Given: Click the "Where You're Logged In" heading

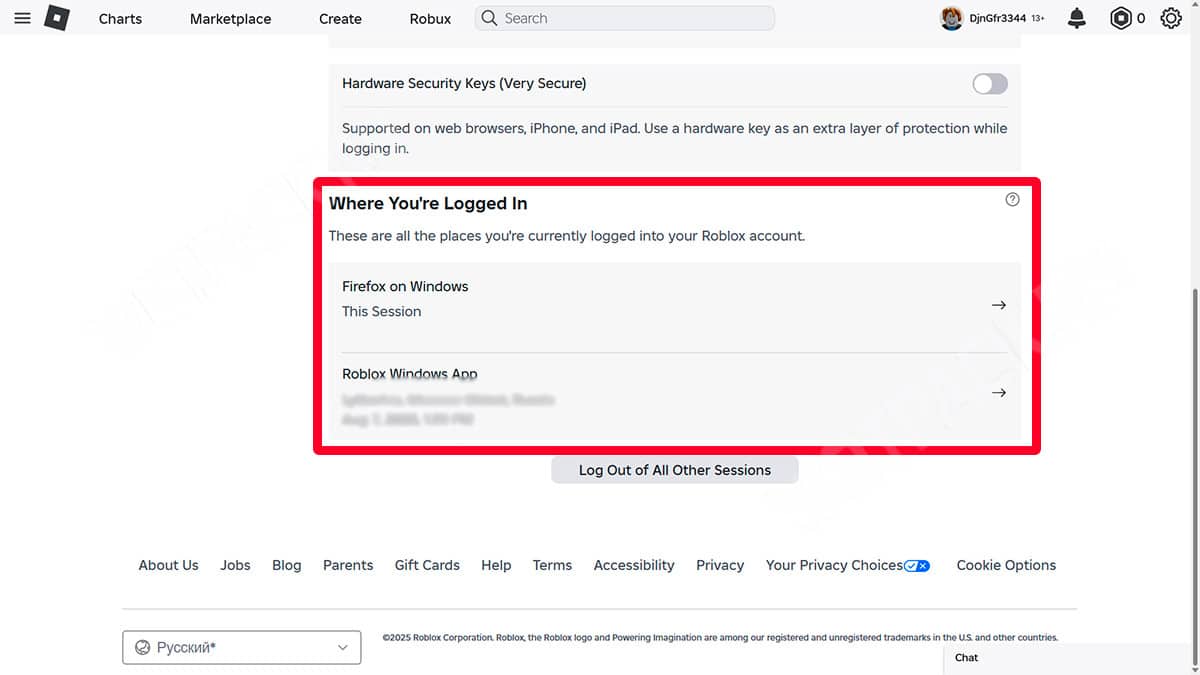Looking at the screenshot, I should [x=428, y=203].
